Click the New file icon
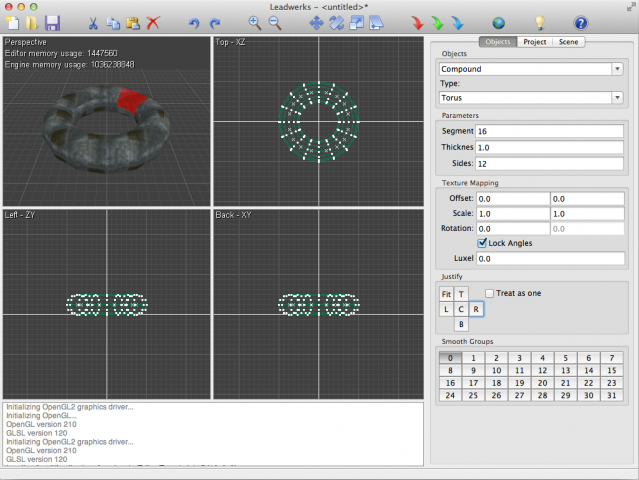This screenshot has width=639, height=480. [x=13, y=22]
